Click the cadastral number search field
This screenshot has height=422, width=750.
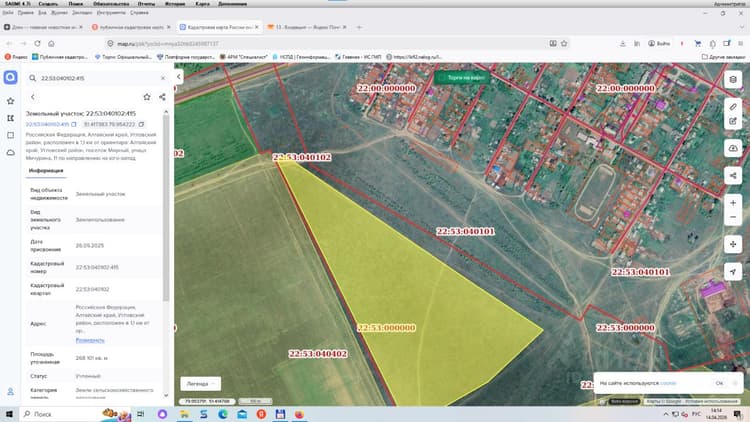(x=98, y=78)
